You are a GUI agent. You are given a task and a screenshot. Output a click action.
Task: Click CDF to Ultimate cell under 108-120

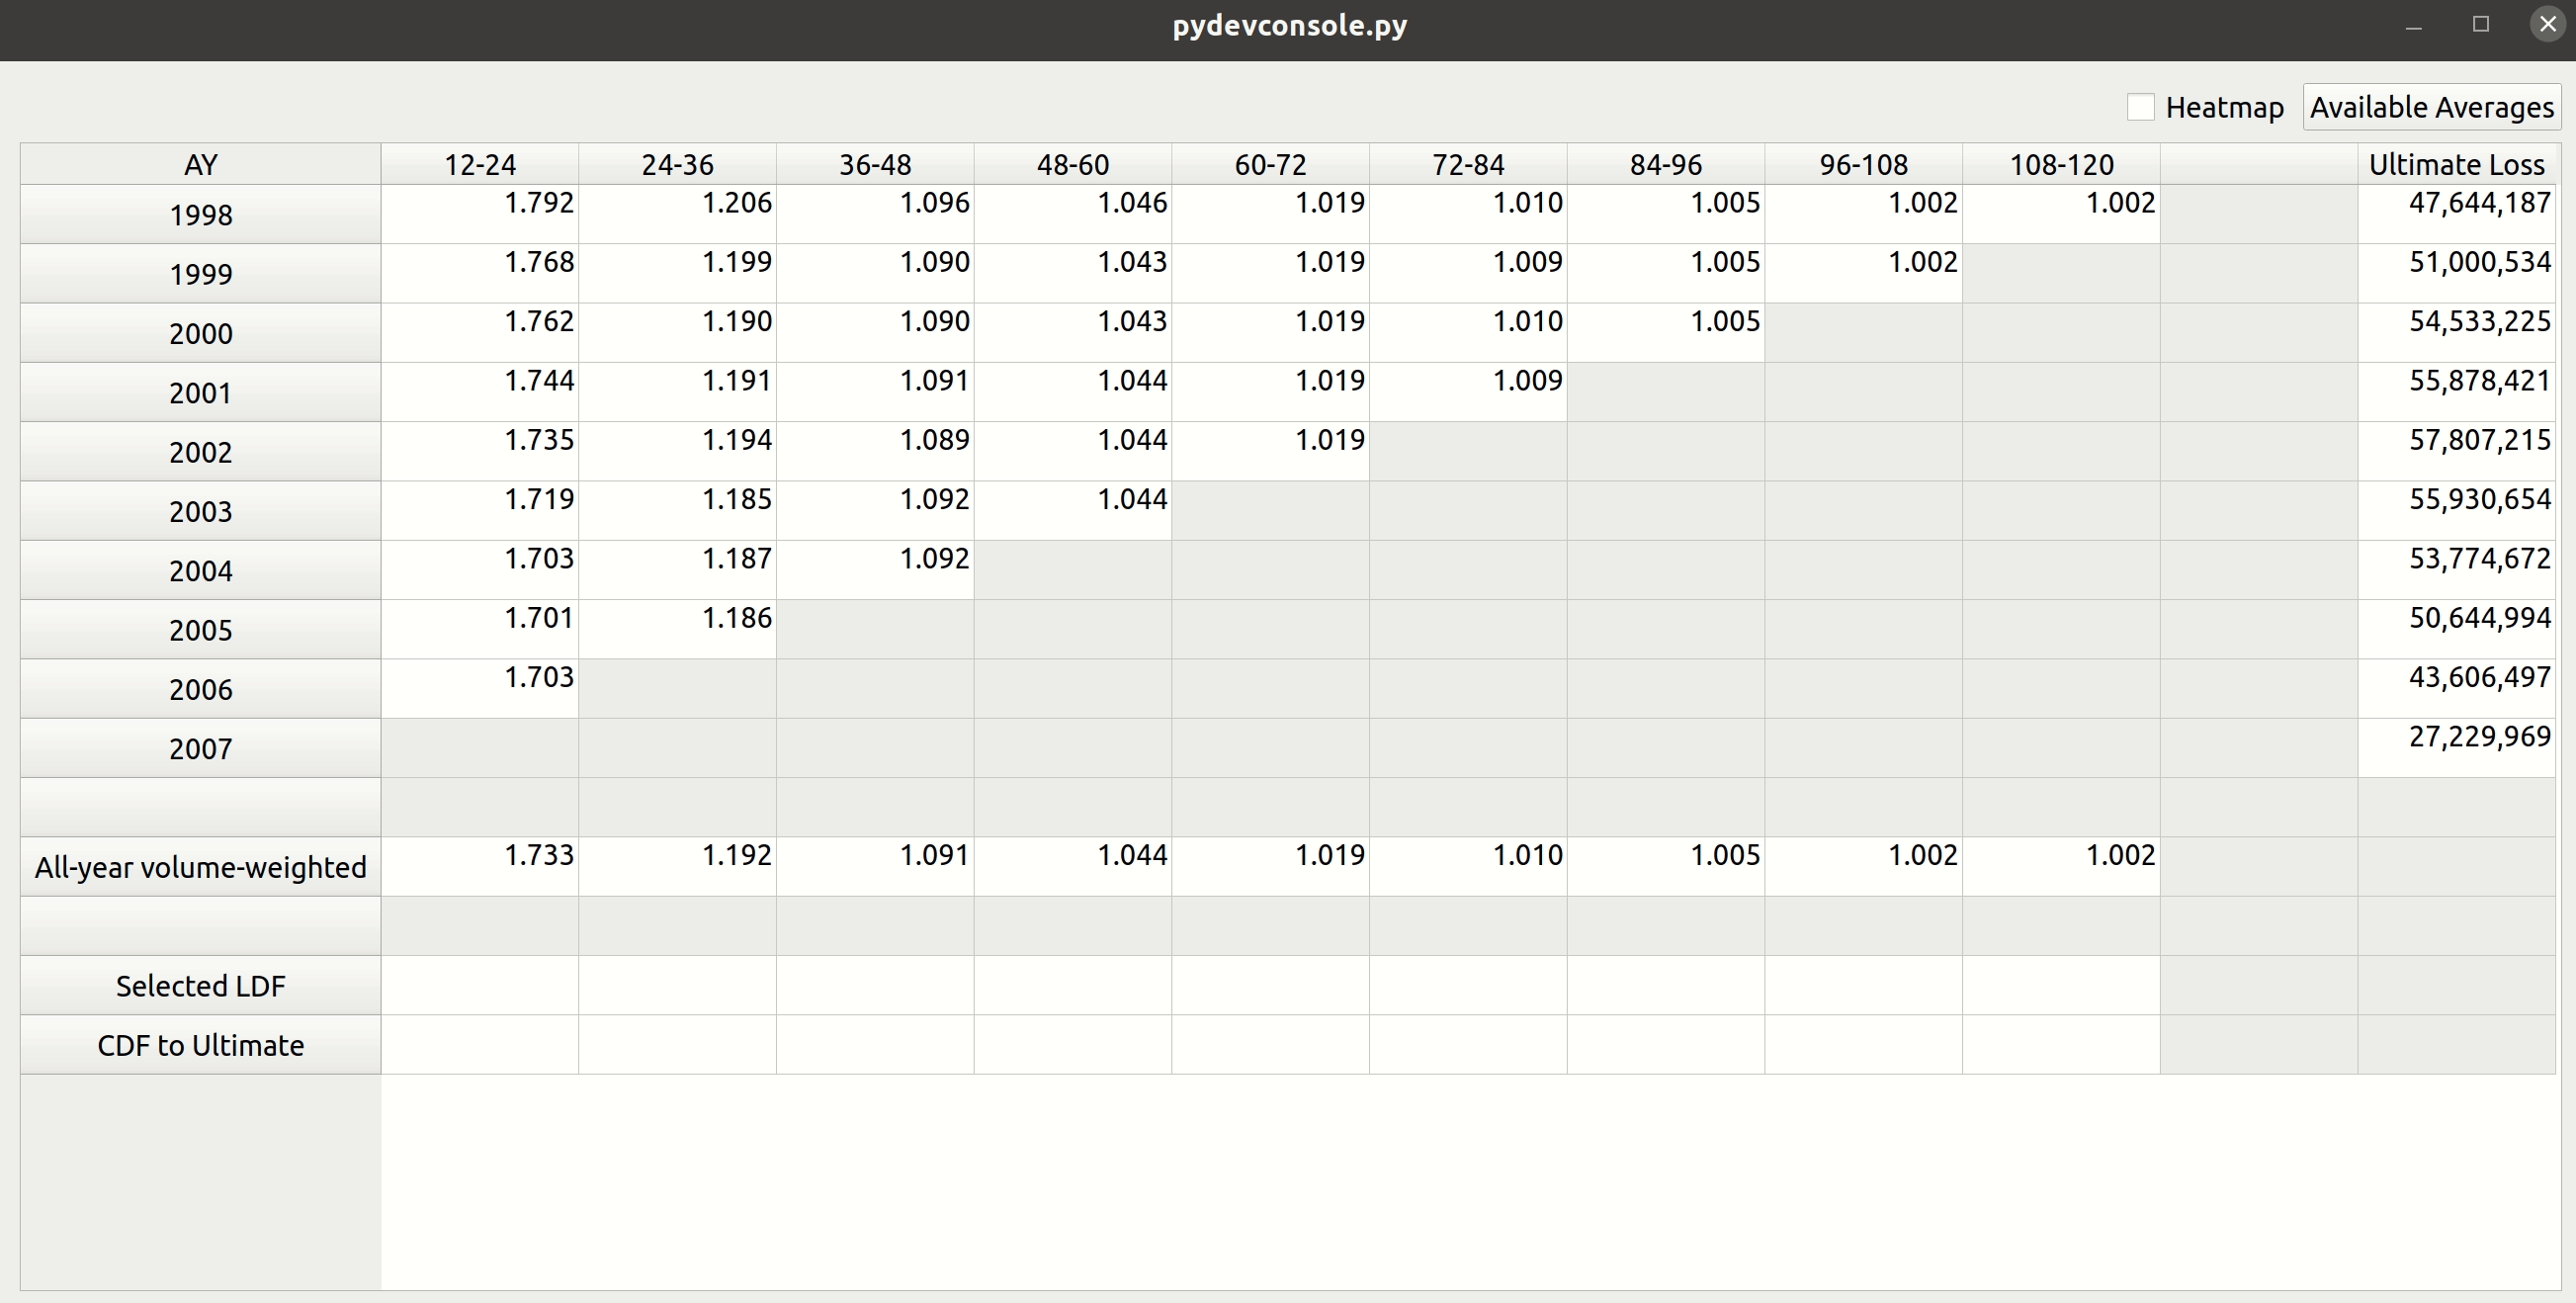2060,1045
